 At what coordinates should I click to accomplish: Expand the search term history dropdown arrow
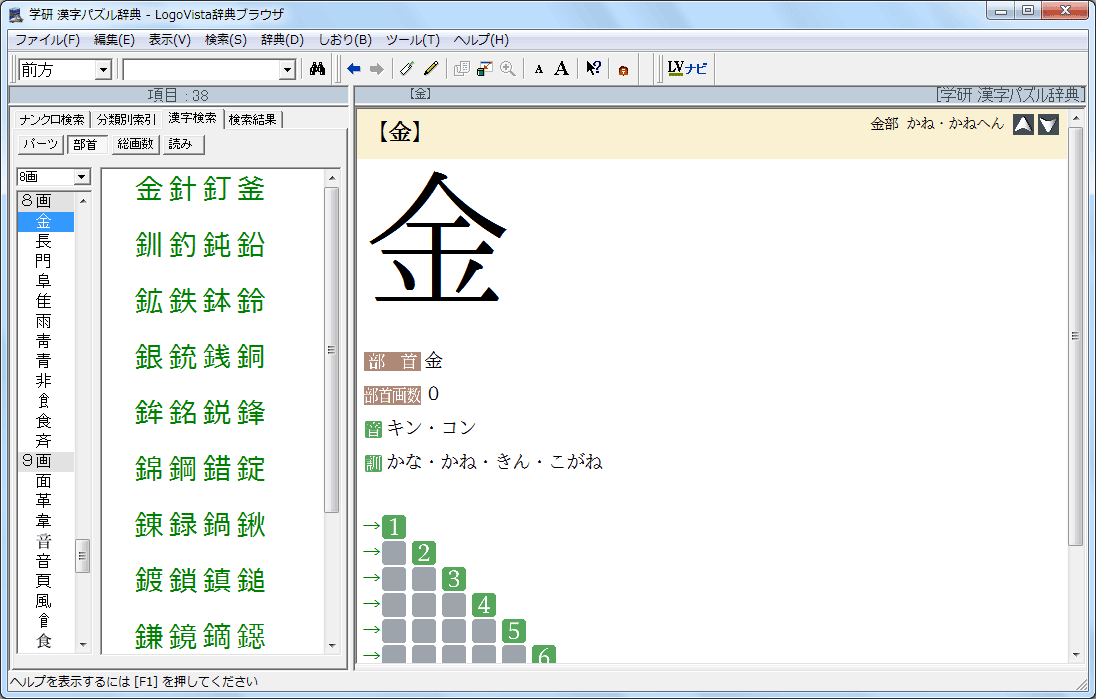click(x=287, y=69)
